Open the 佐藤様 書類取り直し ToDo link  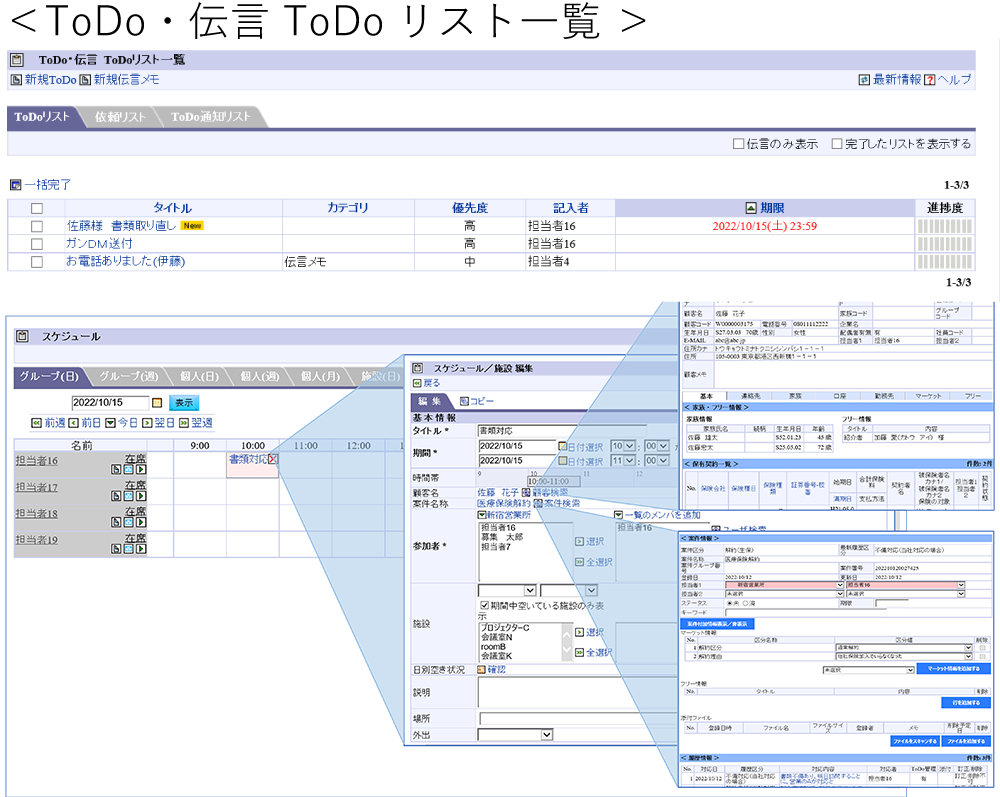[x=121, y=226]
